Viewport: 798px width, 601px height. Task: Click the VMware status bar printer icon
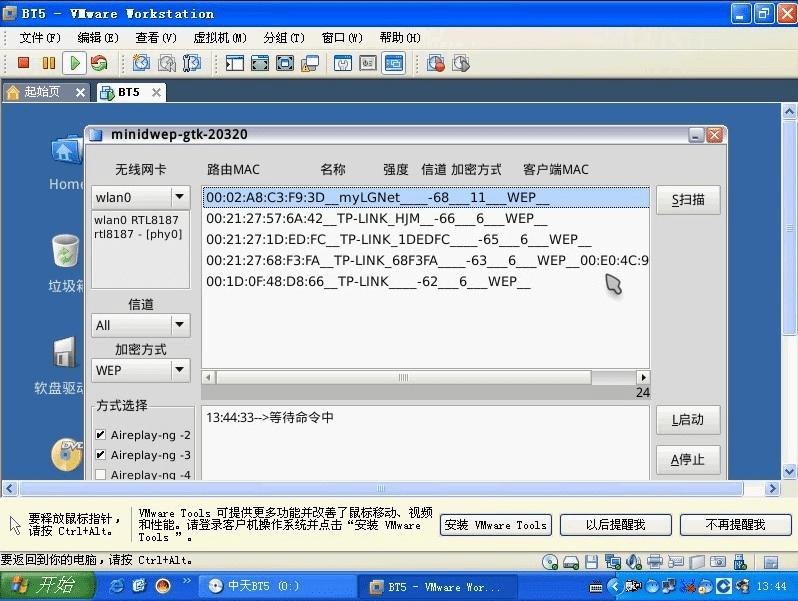coord(655,562)
